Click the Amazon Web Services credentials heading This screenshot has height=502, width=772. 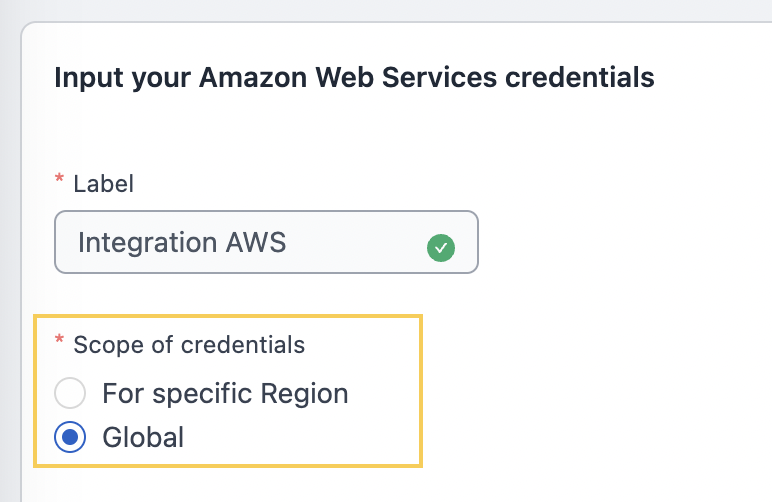point(354,77)
